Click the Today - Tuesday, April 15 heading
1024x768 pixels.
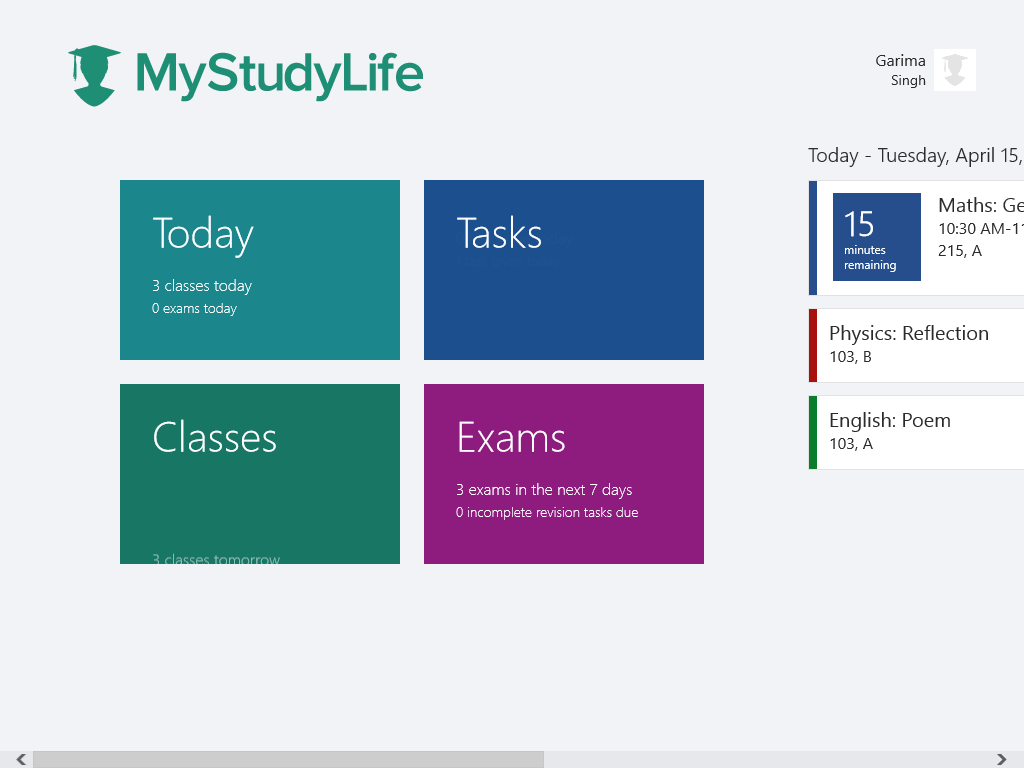pos(916,155)
